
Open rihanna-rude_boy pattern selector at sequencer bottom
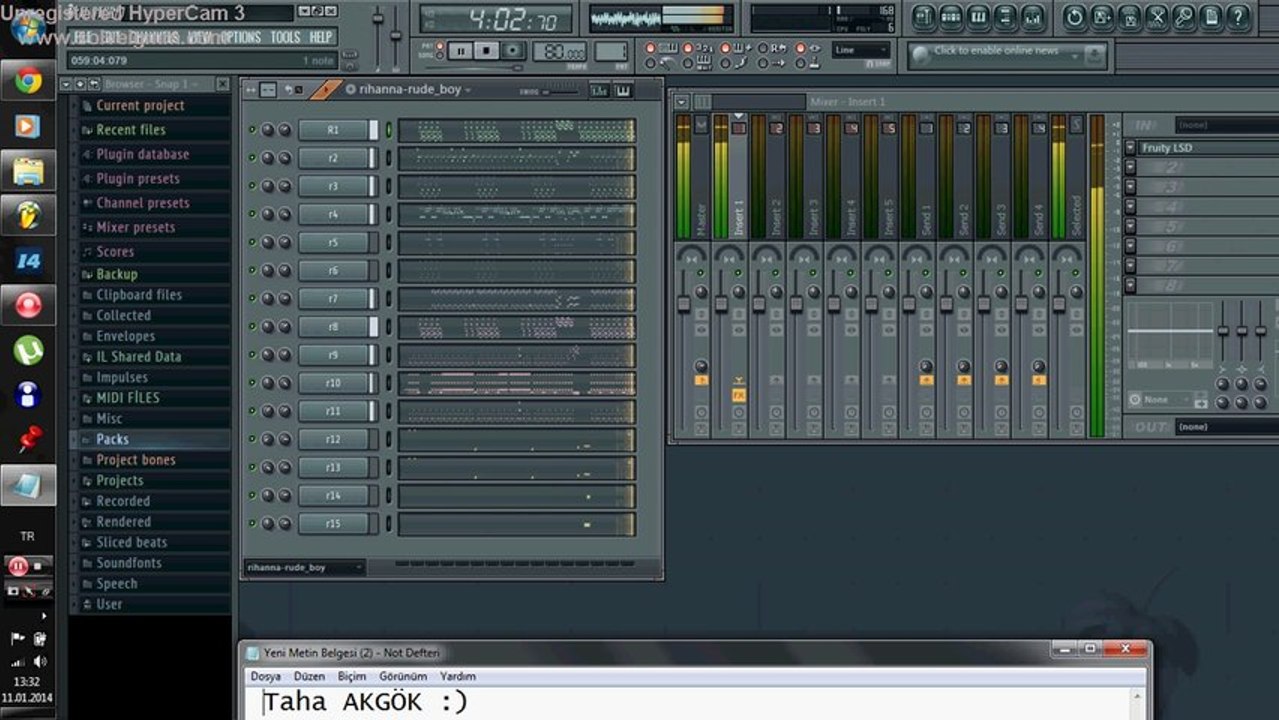pos(304,567)
